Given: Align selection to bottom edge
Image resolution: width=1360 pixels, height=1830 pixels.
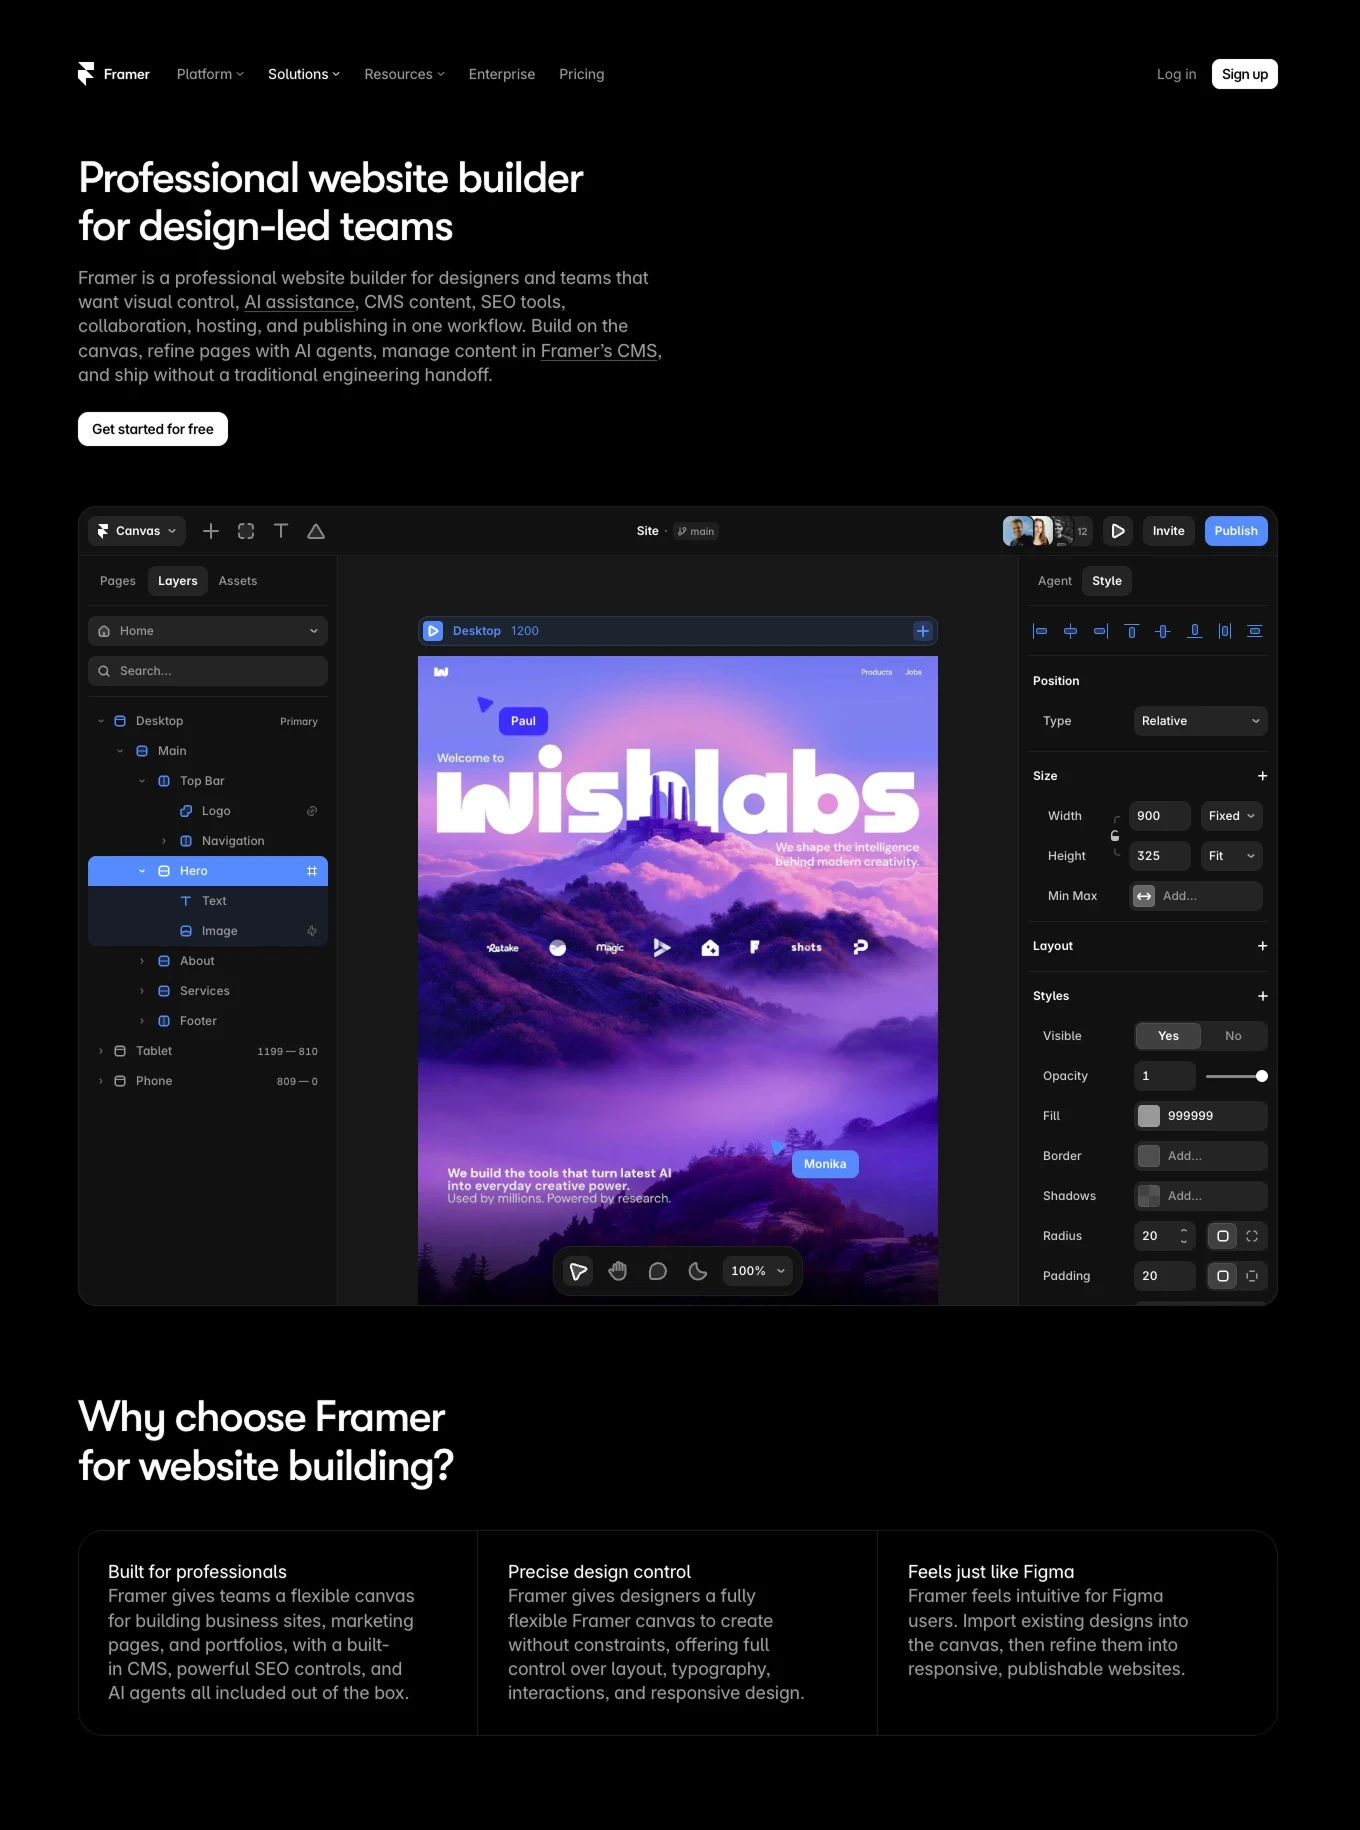Looking at the screenshot, I should 1194,631.
